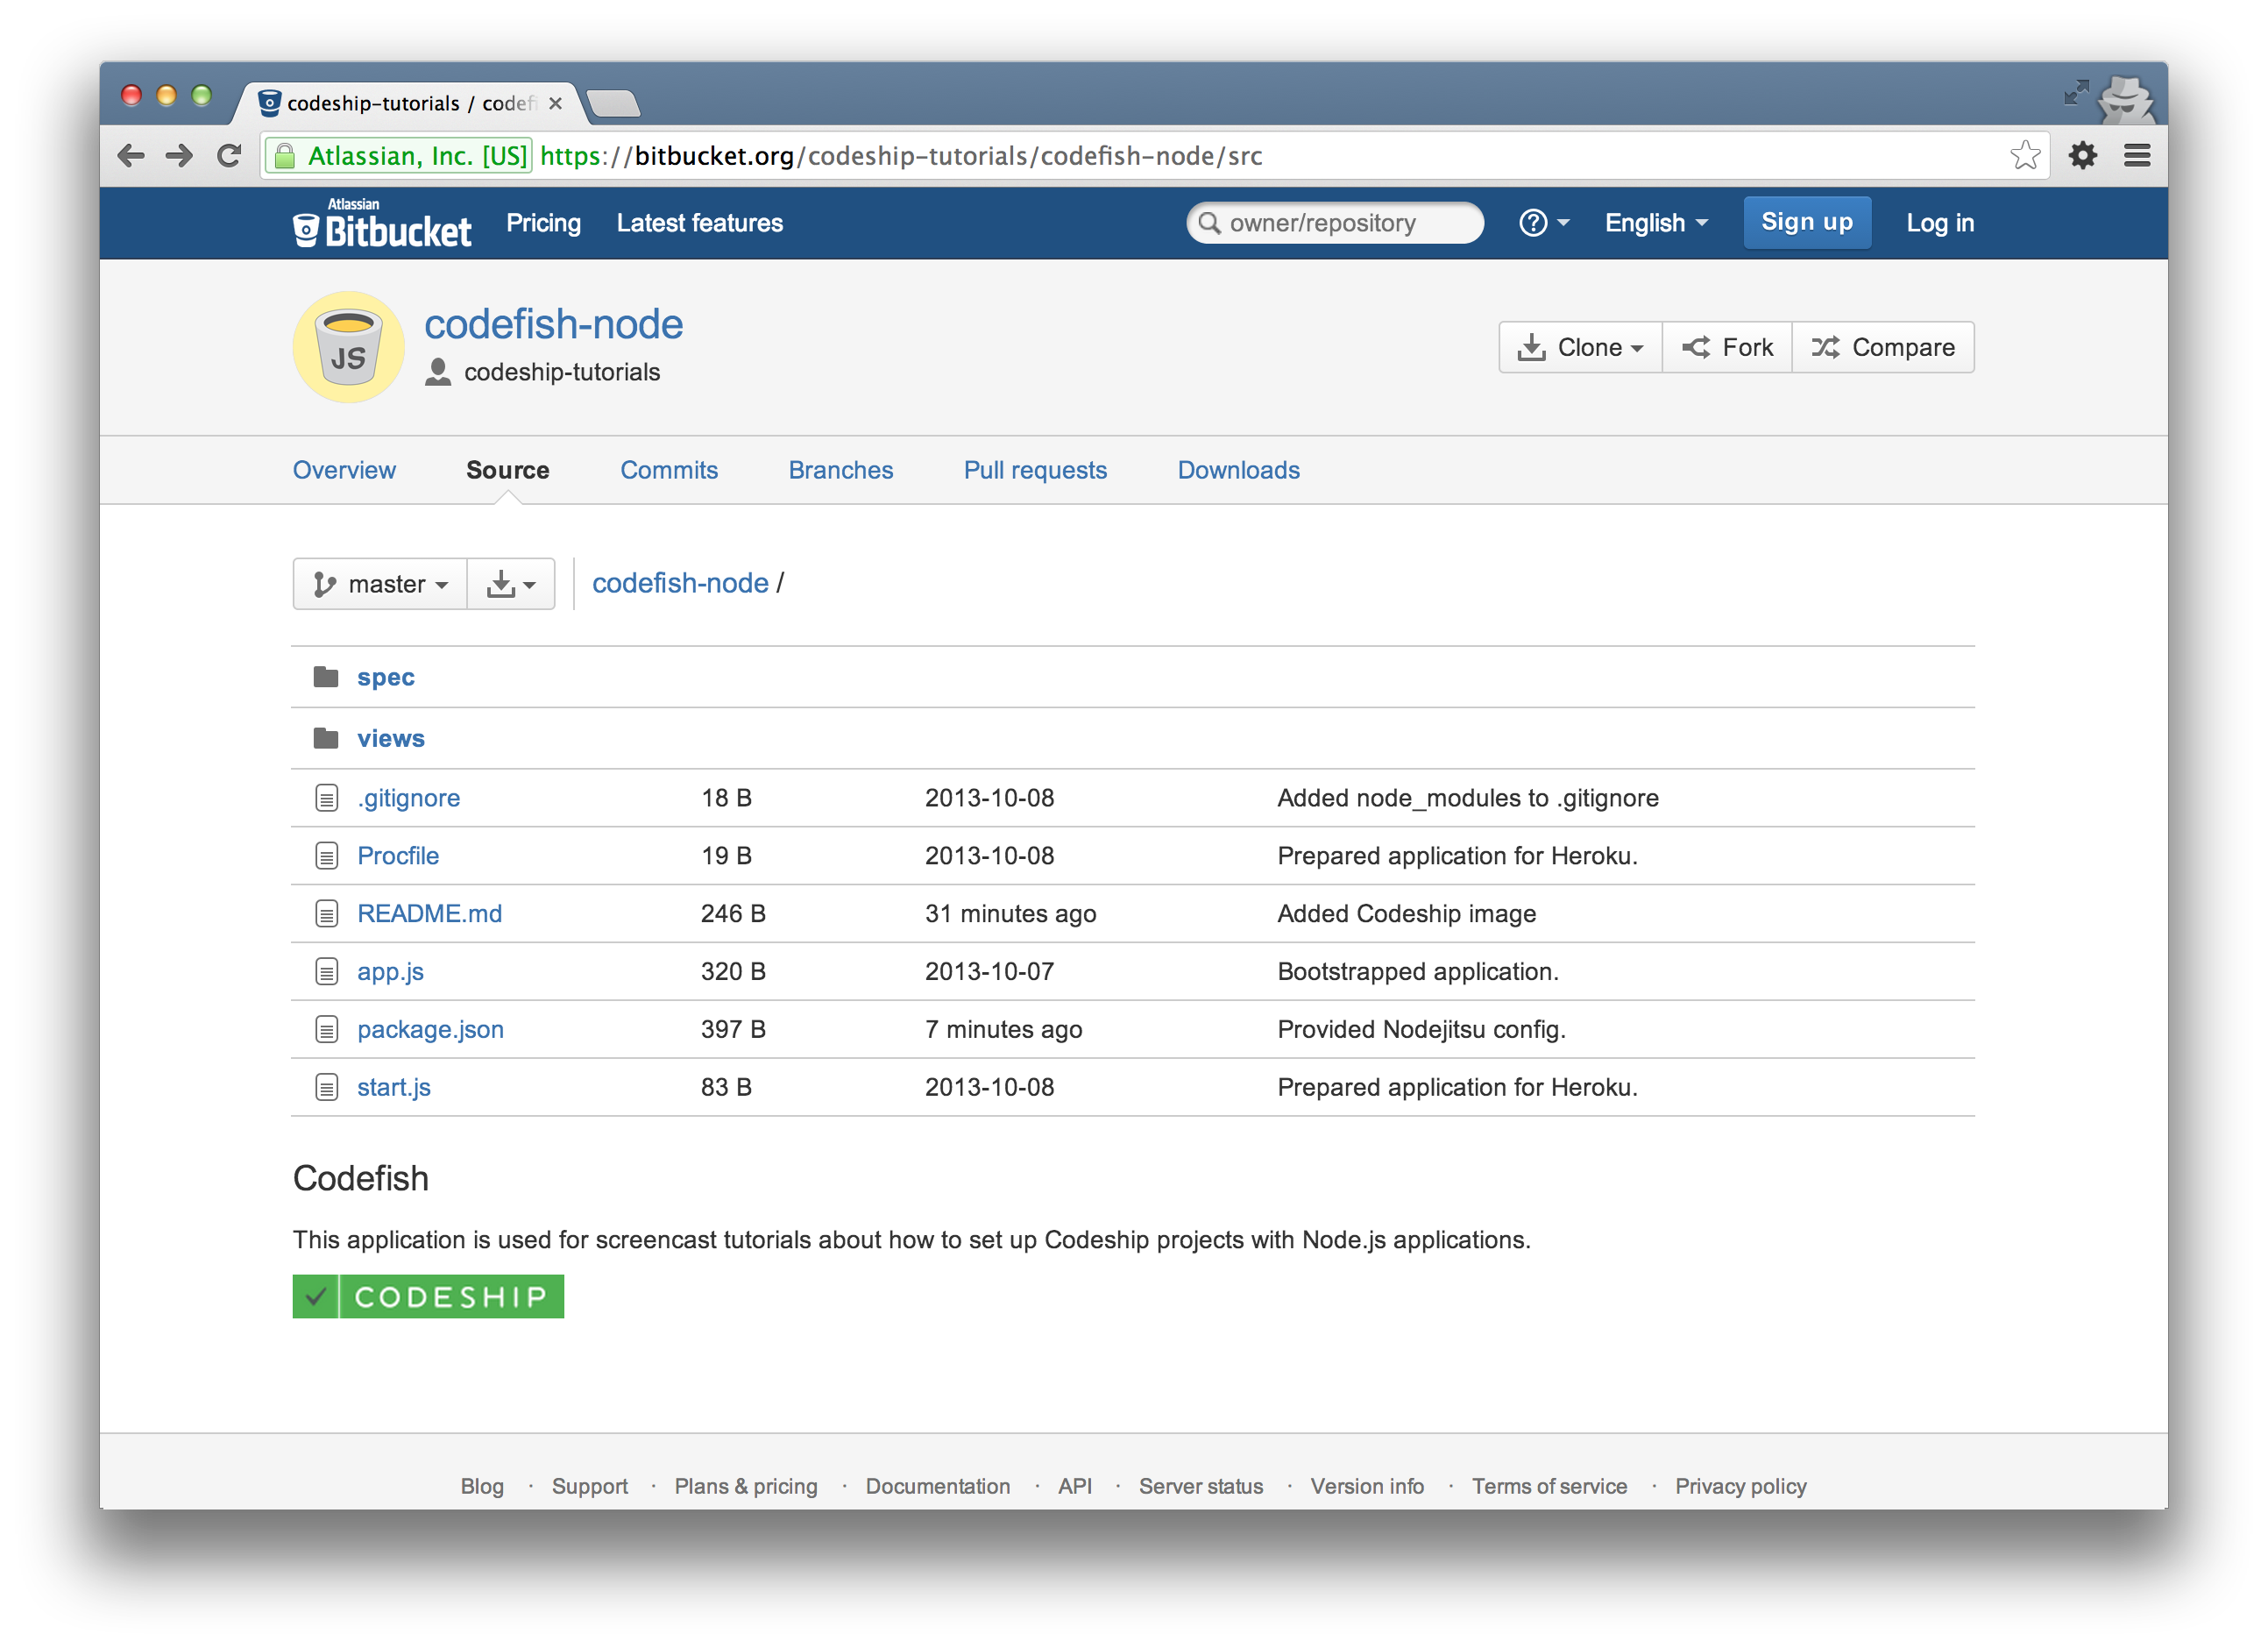
Task: Click the gear extension icon in toolbar
Action: tap(2082, 155)
